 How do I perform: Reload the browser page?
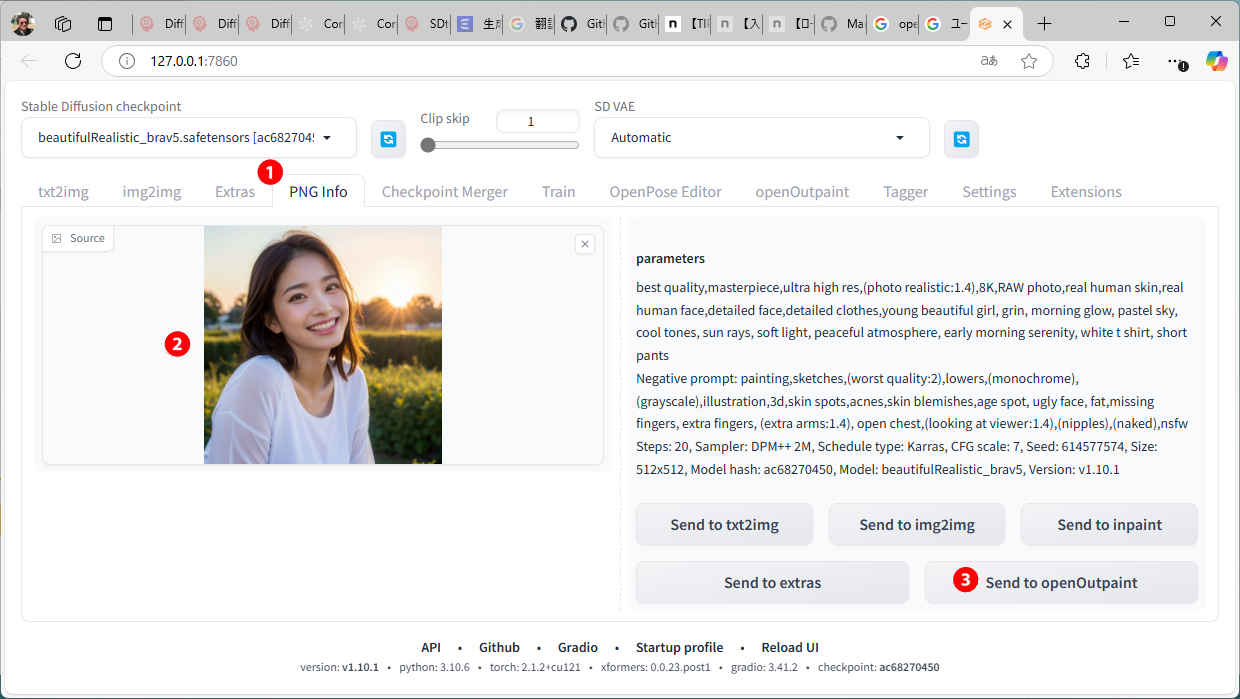tap(73, 61)
